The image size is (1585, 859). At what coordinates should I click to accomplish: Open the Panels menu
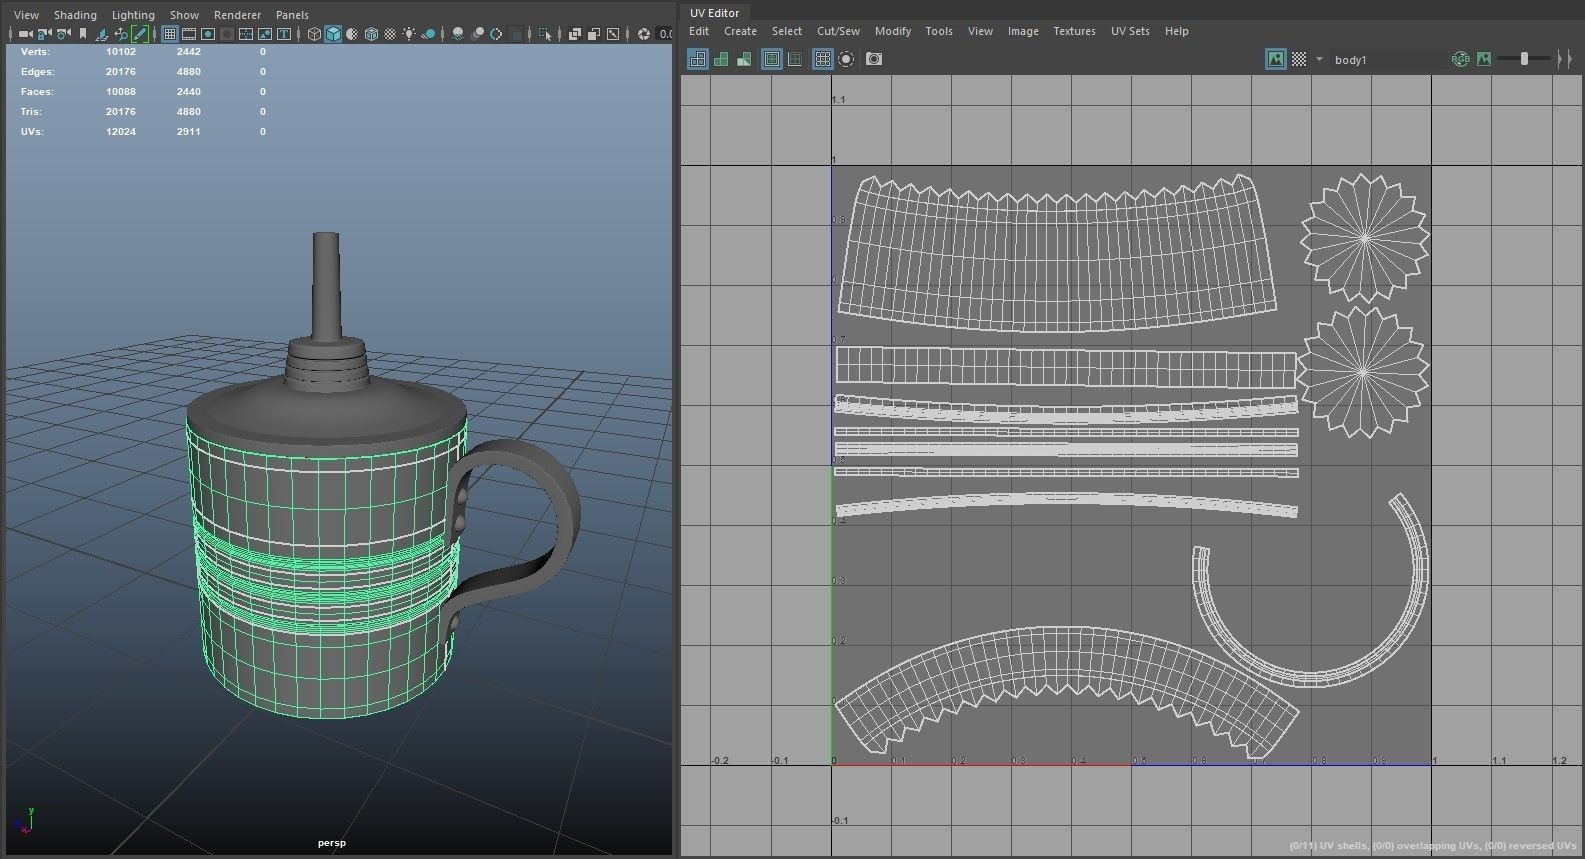click(x=292, y=15)
